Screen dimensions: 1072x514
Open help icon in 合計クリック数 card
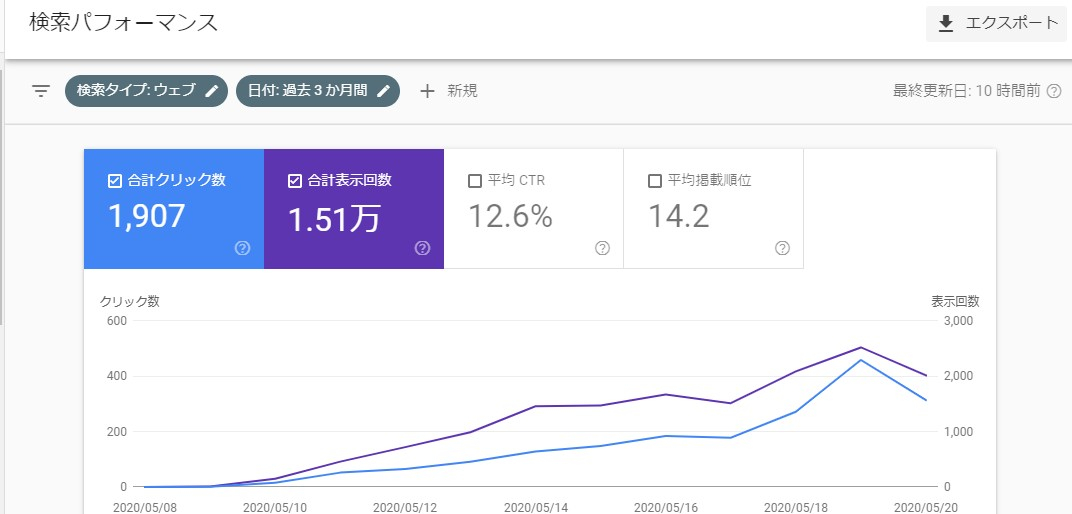[x=242, y=248]
